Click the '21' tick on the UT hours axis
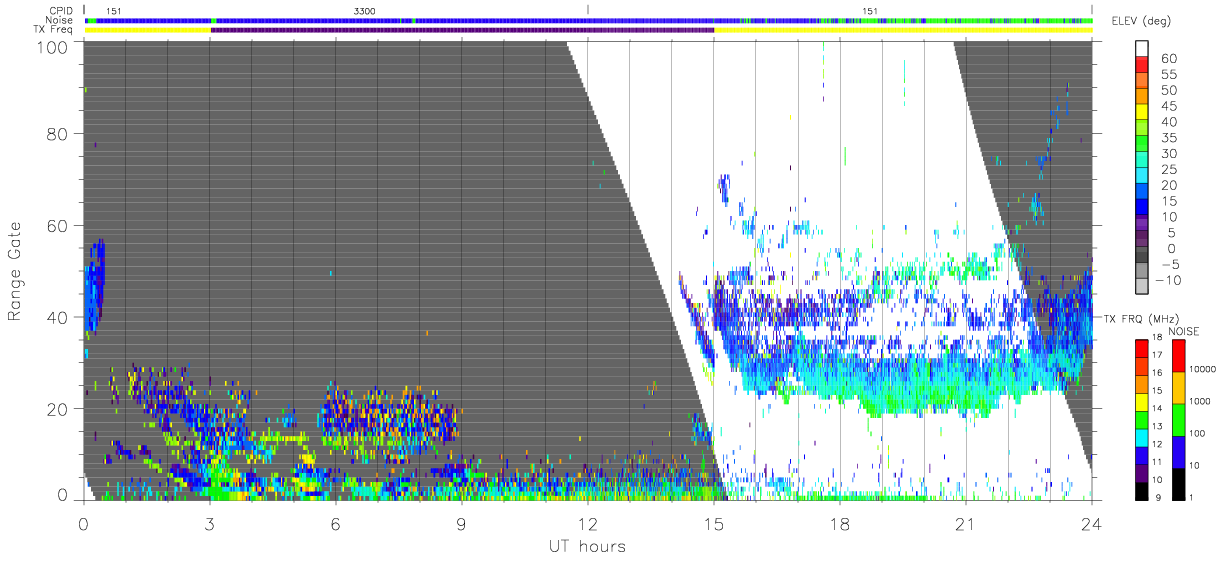 pyautogui.click(x=965, y=522)
